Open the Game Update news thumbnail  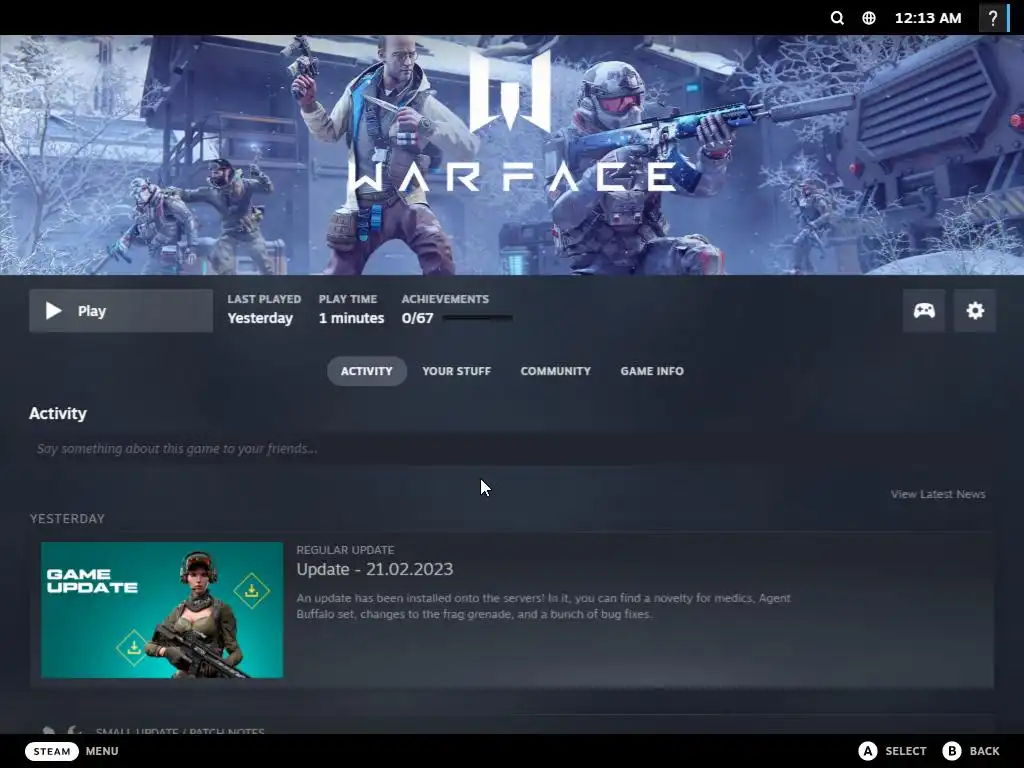pyautogui.click(x=162, y=610)
